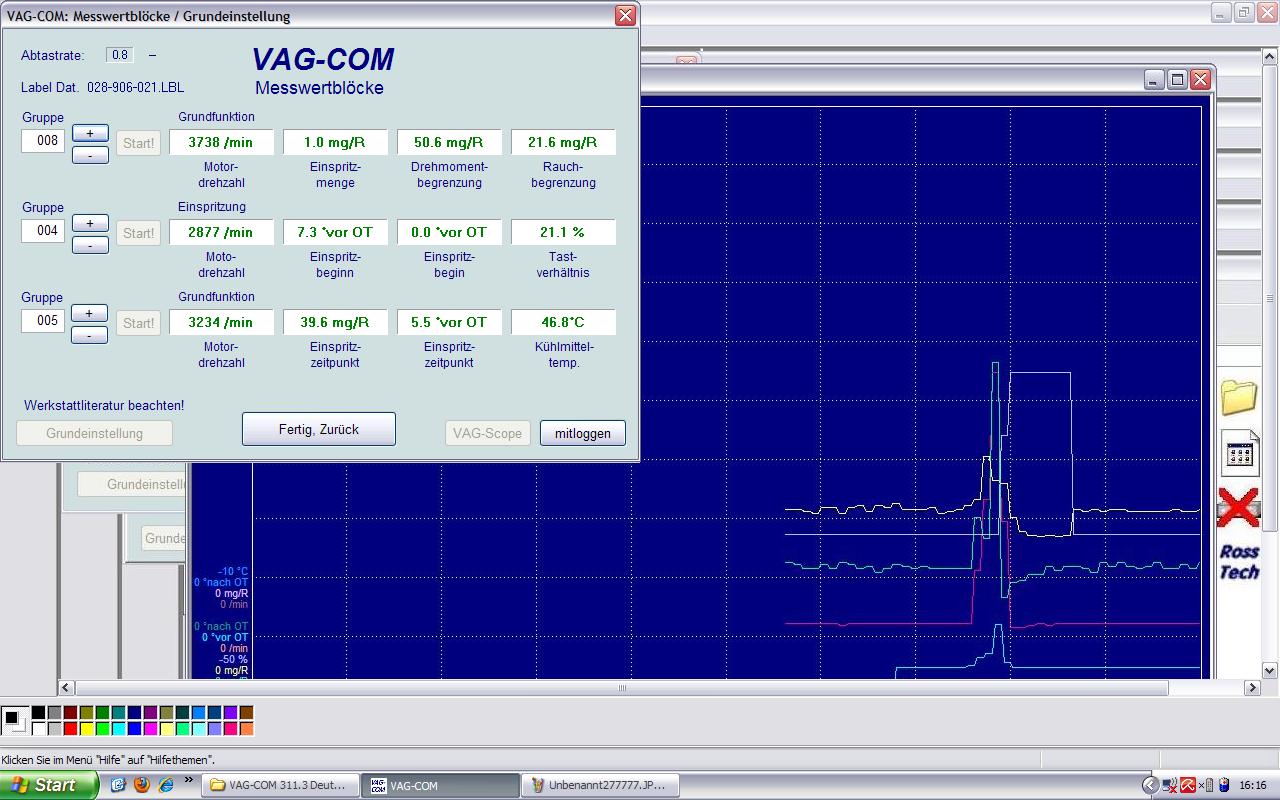Open the calendar document icon on the right
This screenshot has height=800, width=1280.
pos(1240,454)
